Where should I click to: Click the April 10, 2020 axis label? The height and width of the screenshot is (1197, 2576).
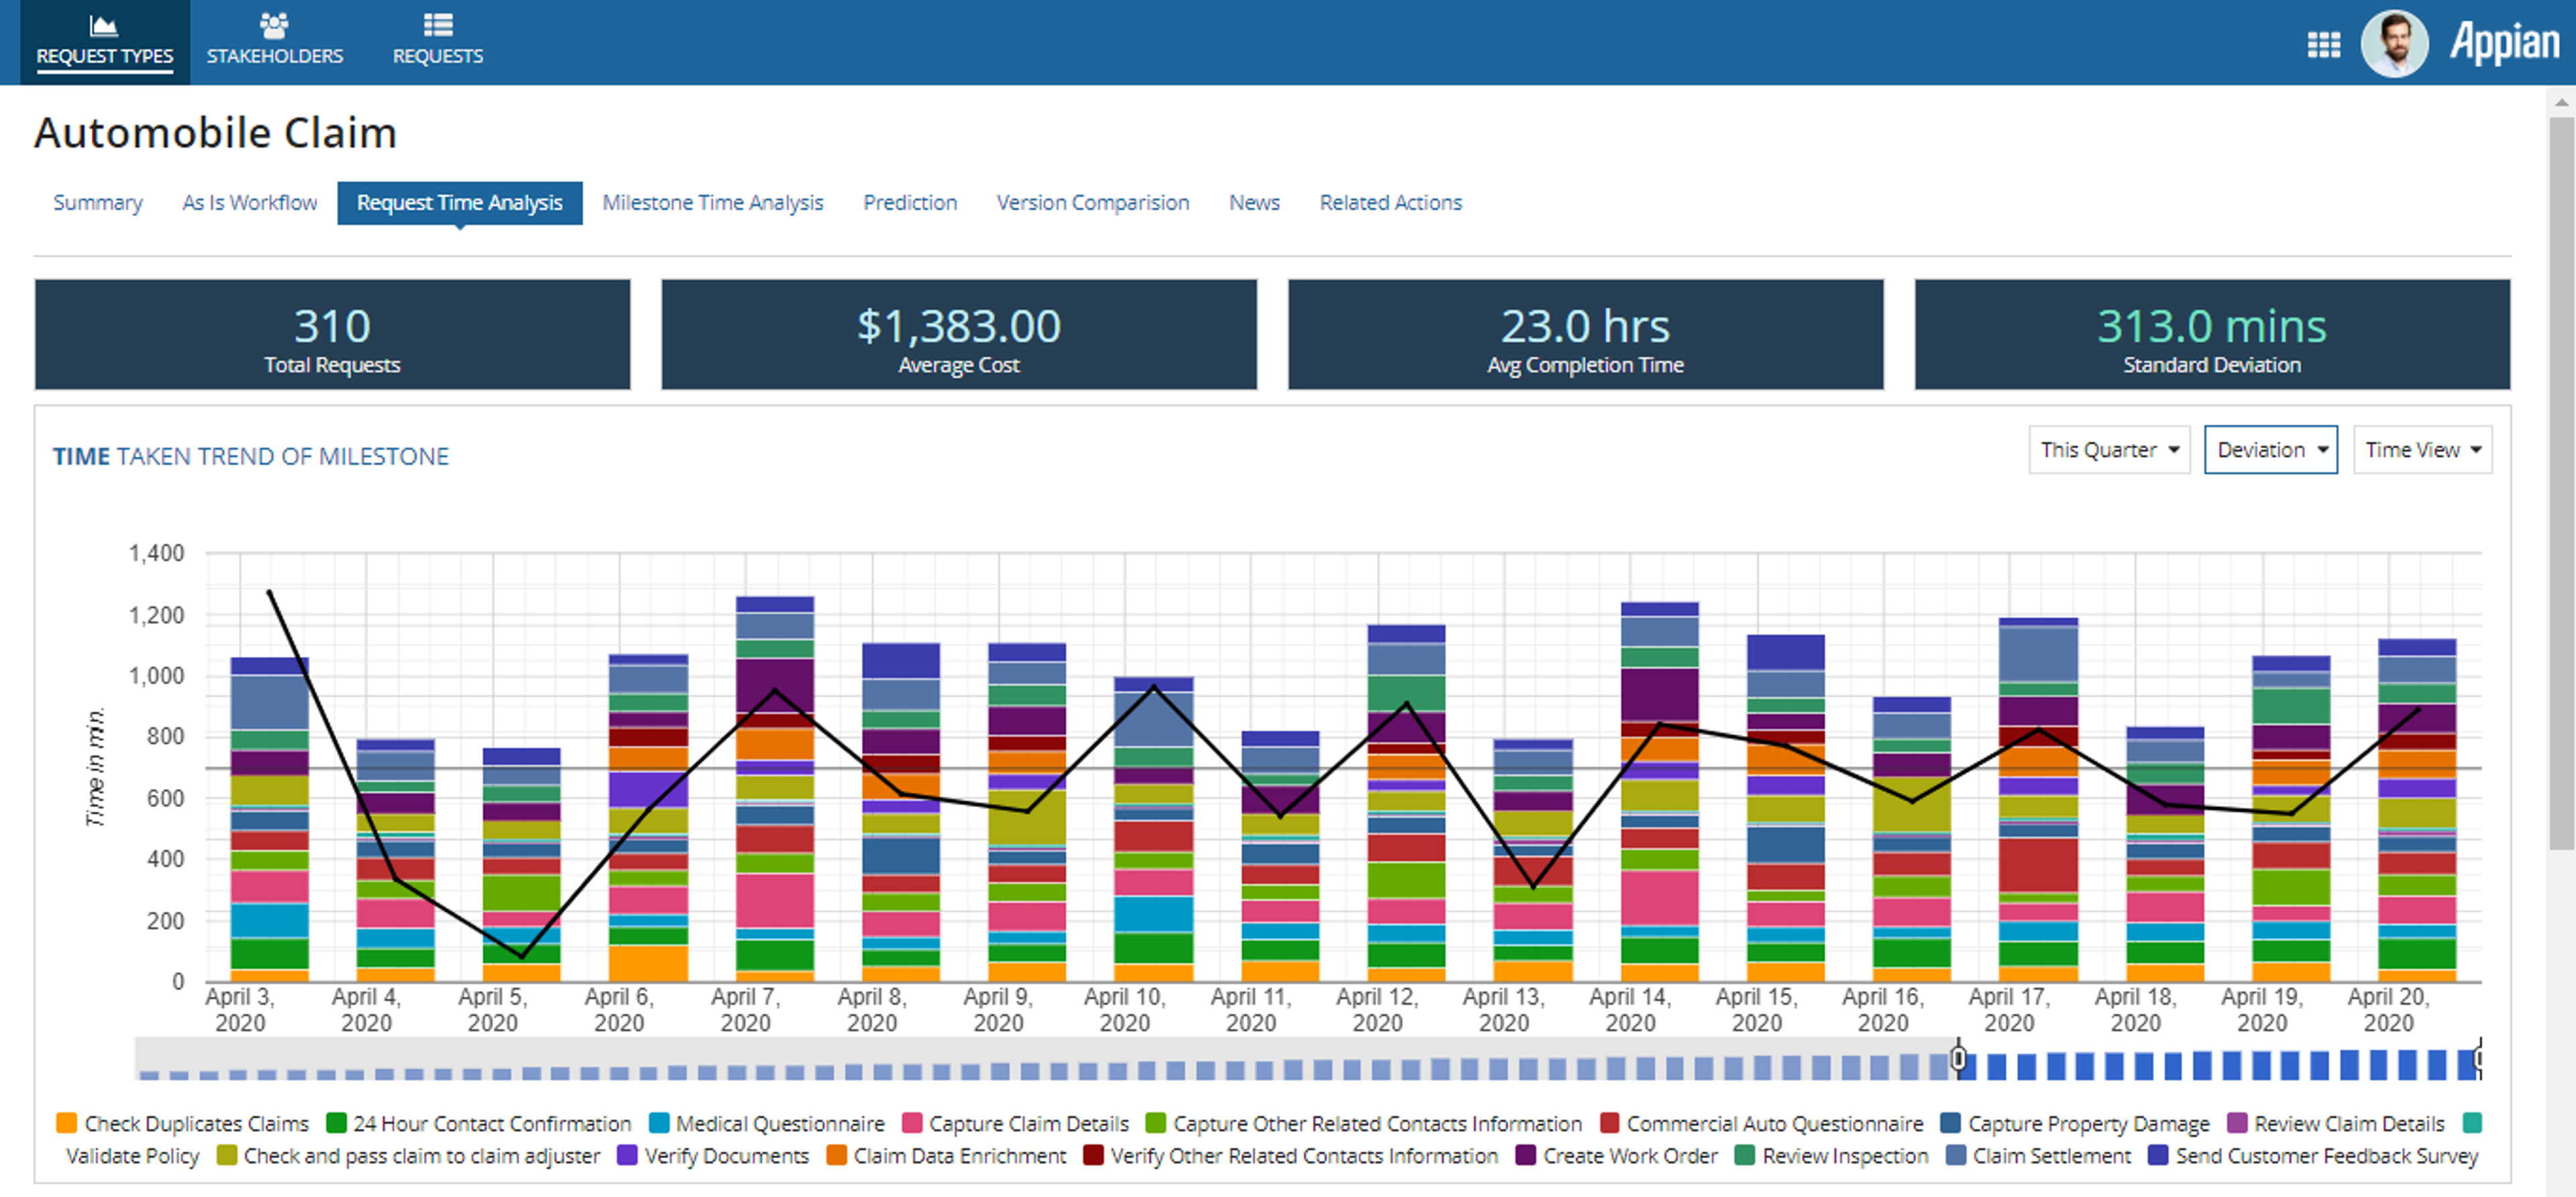coord(1124,1009)
